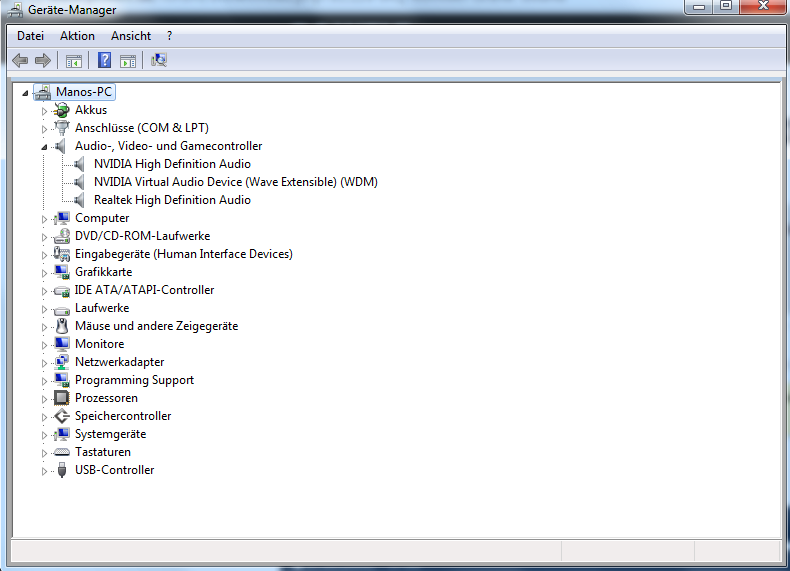The image size is (790, 571).
Task: Expand the Anschlüsse (COM & LPT) category
Action: point(44,129)
